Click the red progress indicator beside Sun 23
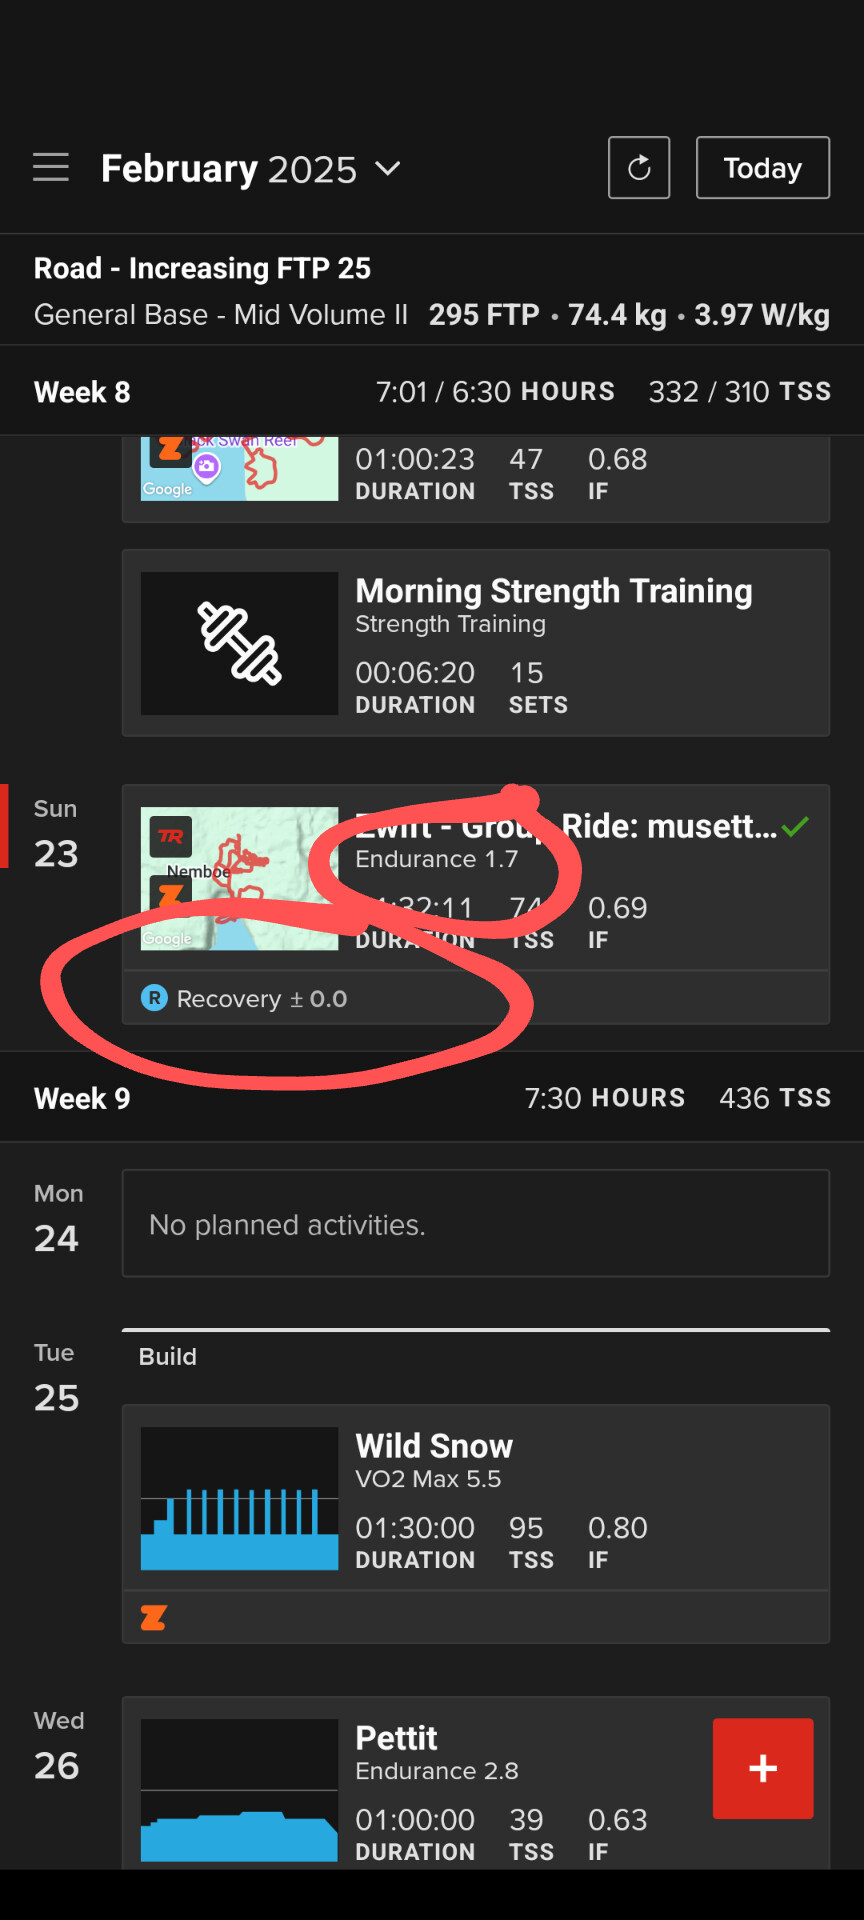 pyautogui.click(x=3, y=826)
